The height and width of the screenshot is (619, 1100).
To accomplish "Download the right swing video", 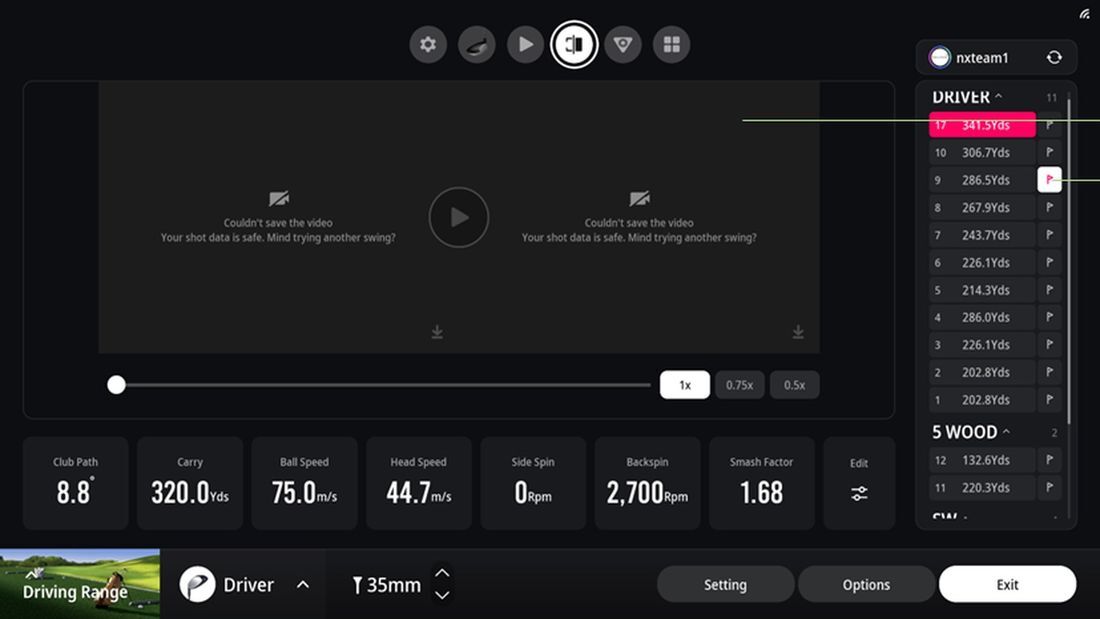I will pyautogui.click(x=798, y=331).
